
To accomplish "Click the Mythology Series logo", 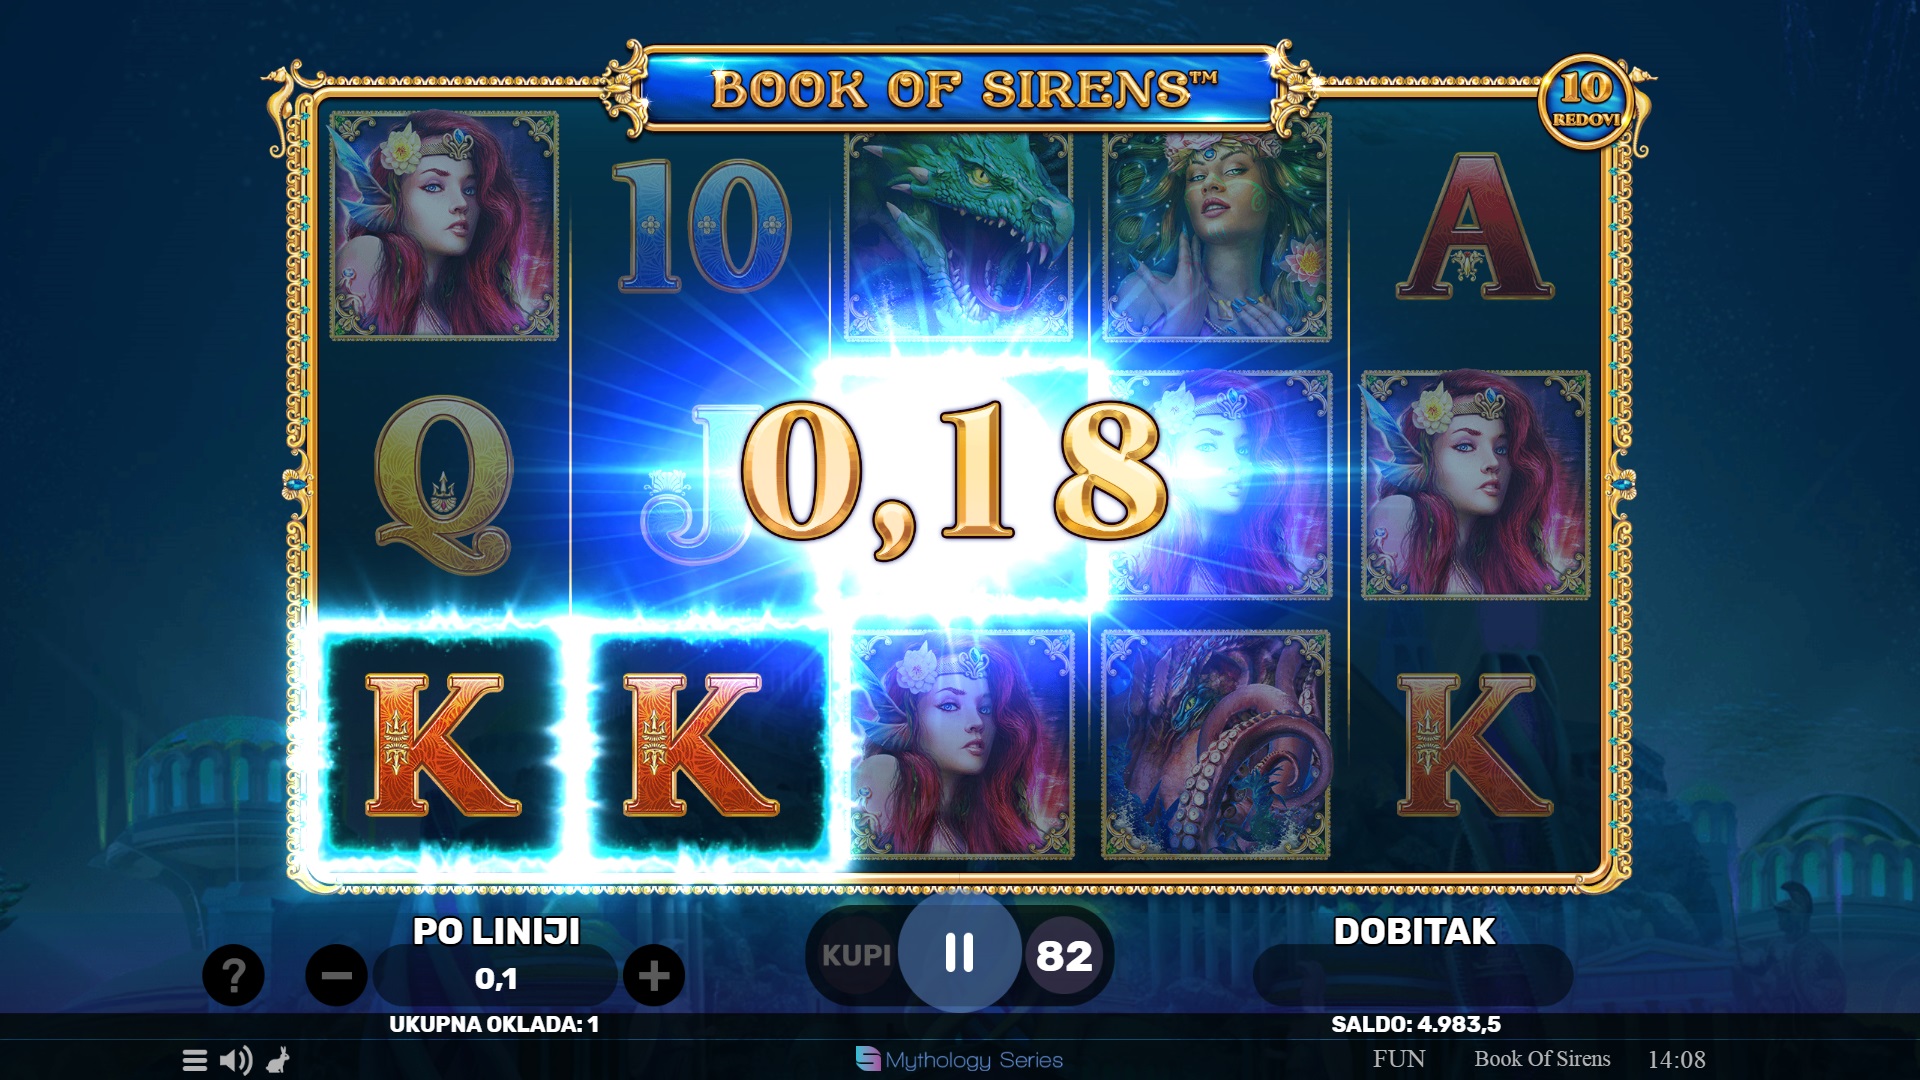I will 959,1059.
